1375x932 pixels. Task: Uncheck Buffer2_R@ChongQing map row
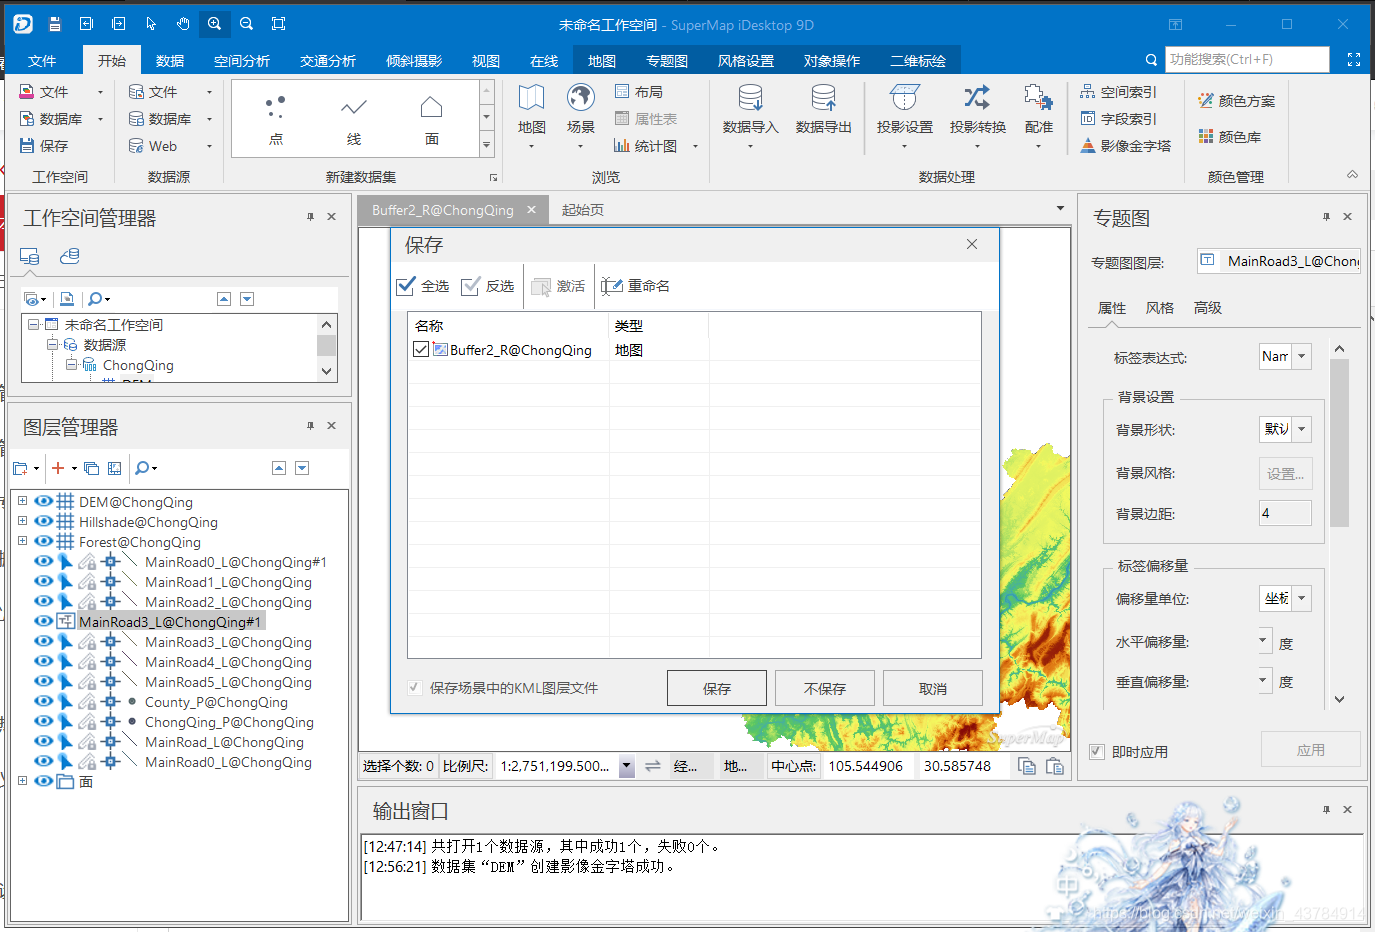coord(421,349)
